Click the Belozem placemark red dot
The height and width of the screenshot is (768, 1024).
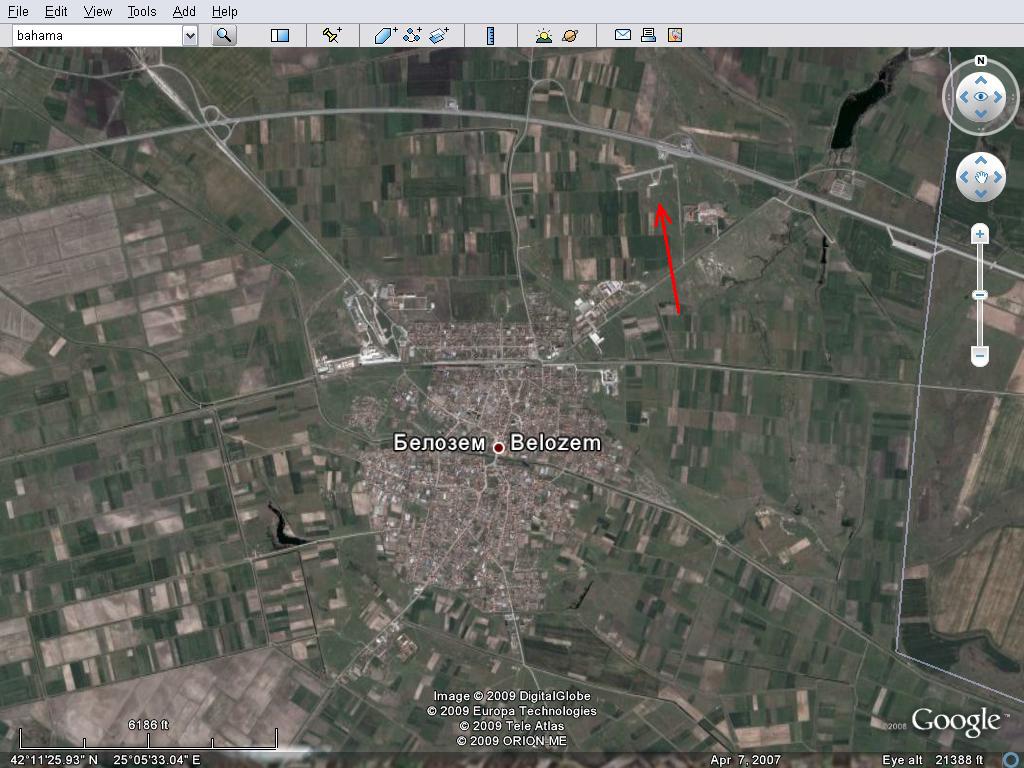click(498, 447)
